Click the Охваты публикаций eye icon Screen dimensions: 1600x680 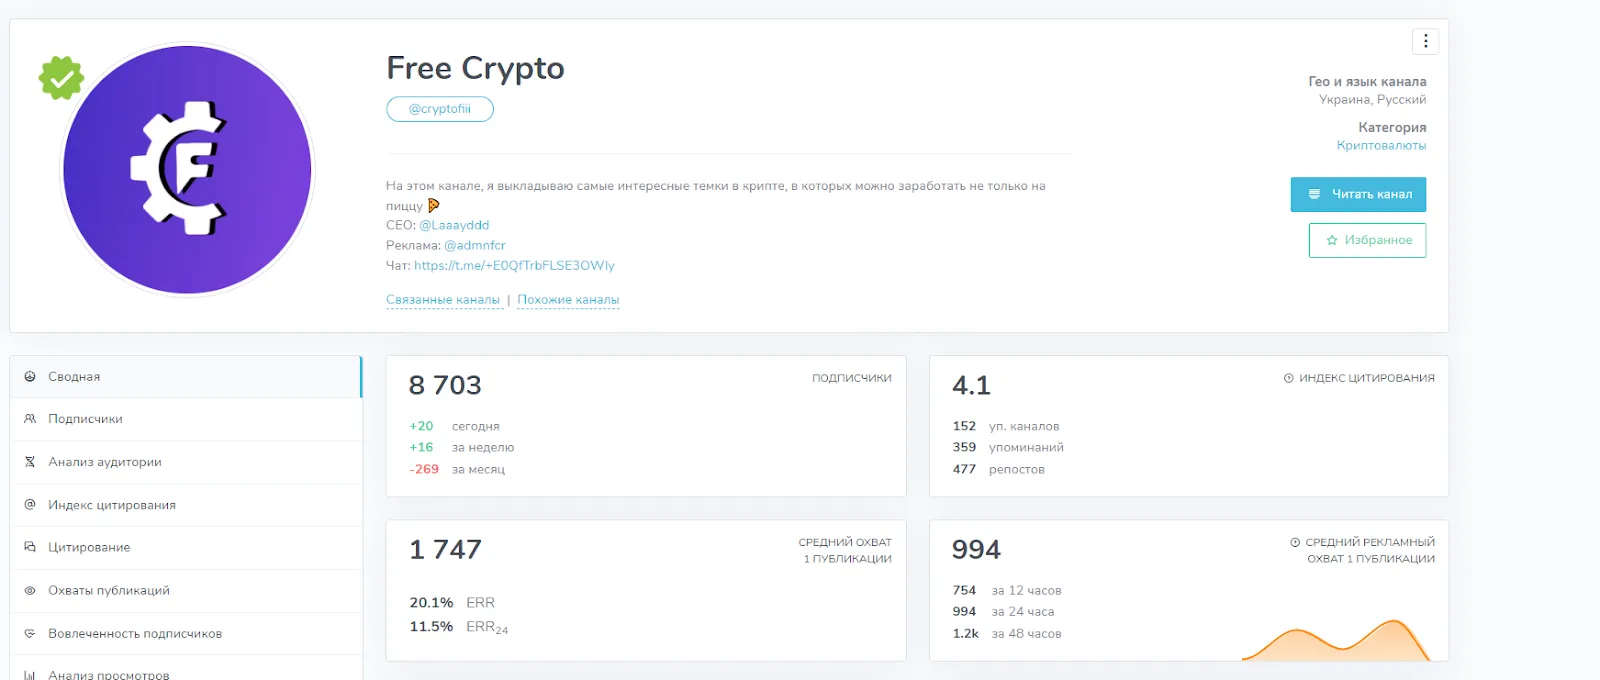point(30,590)
